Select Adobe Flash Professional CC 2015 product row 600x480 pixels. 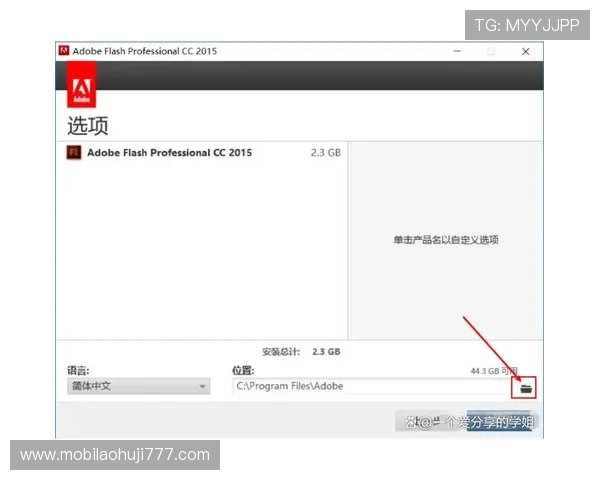point(203,152)
